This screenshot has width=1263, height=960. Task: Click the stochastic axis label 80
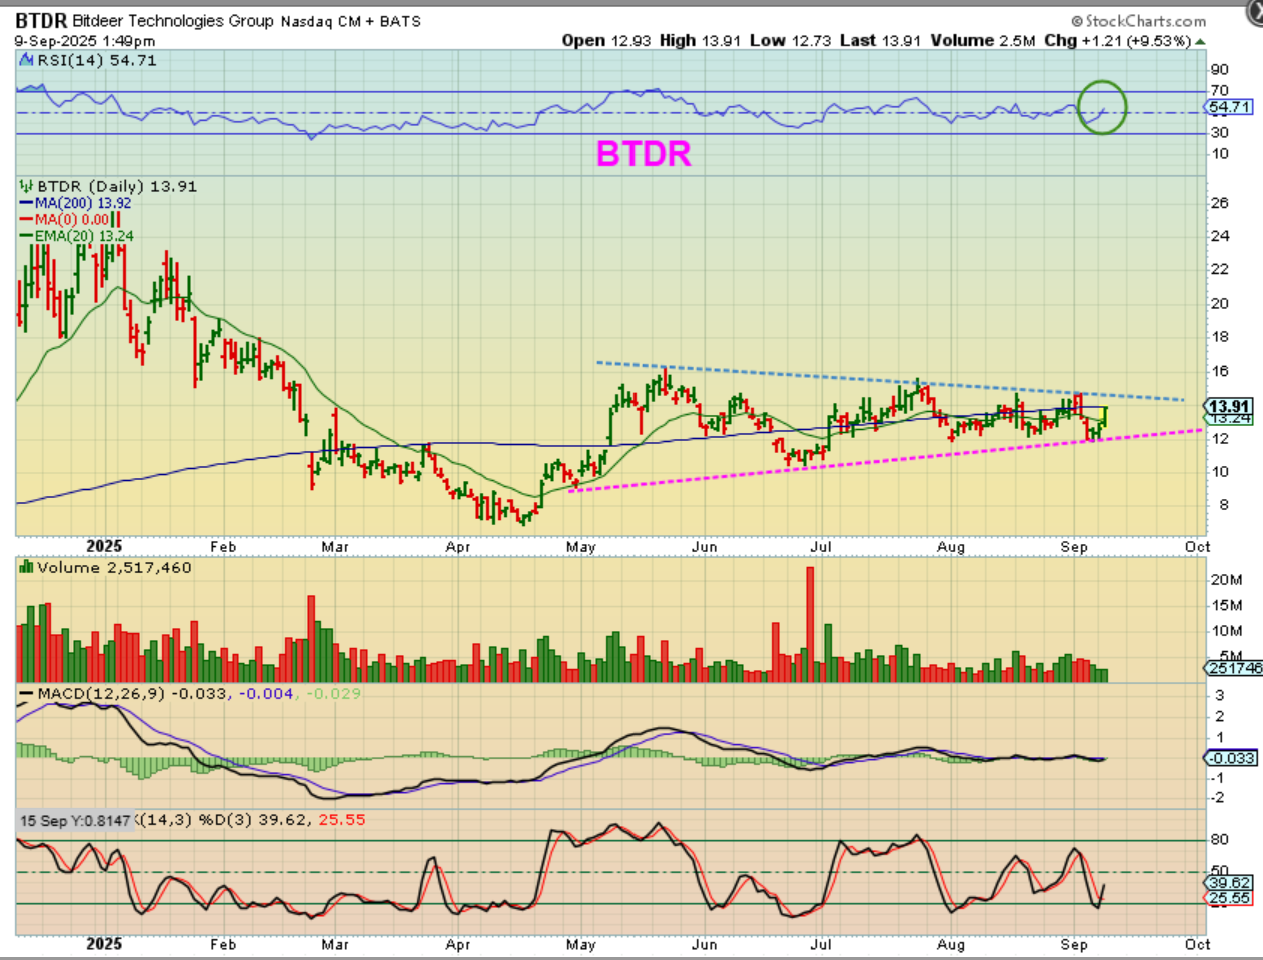tap(1219, 840)
